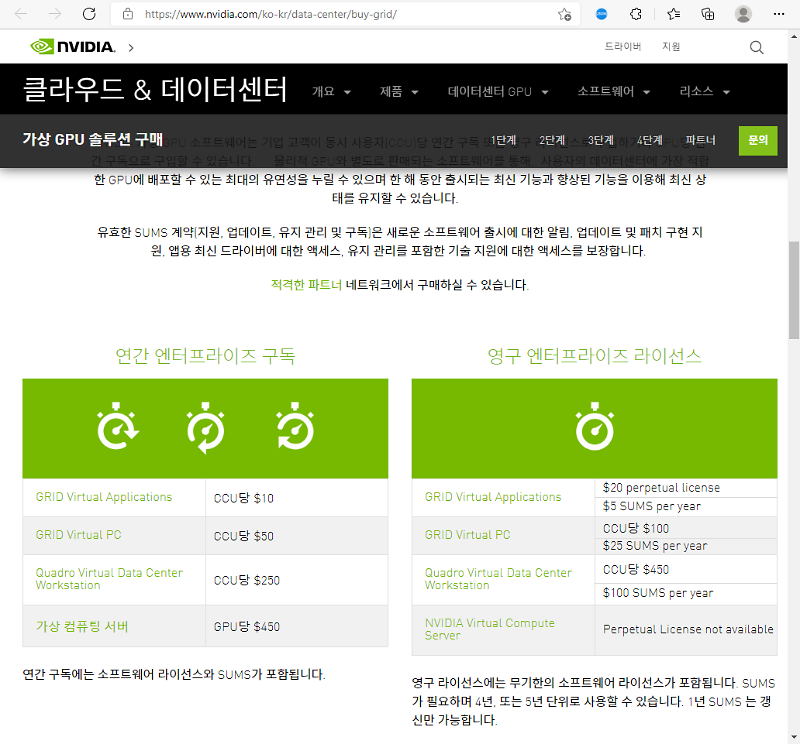Screen dimensions: 800x744
Task: Reload the page with refresh icon
Action: [x=89, y=14]
